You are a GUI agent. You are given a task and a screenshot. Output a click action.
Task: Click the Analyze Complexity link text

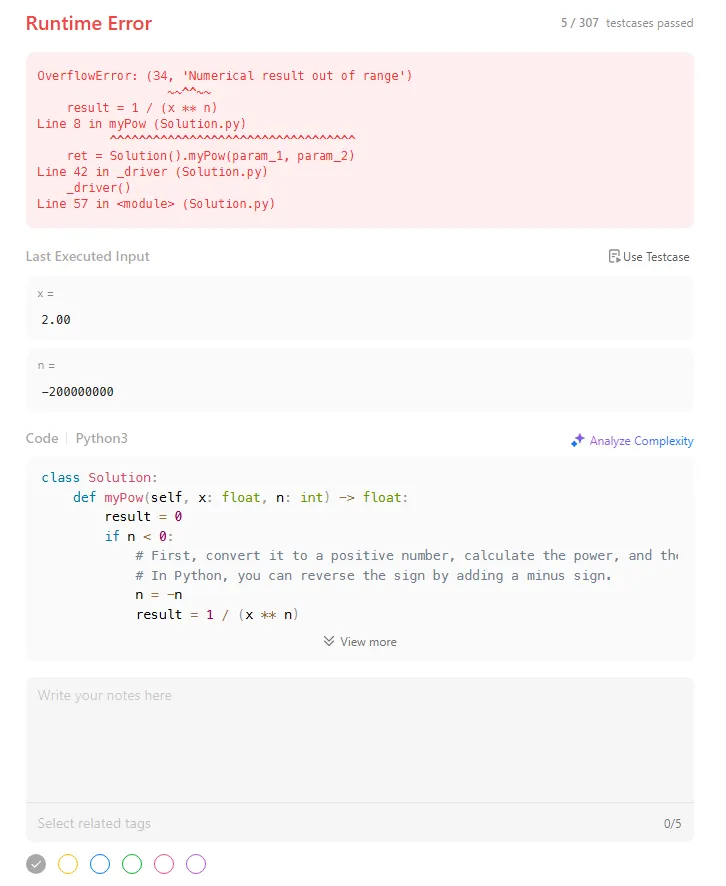641,441
